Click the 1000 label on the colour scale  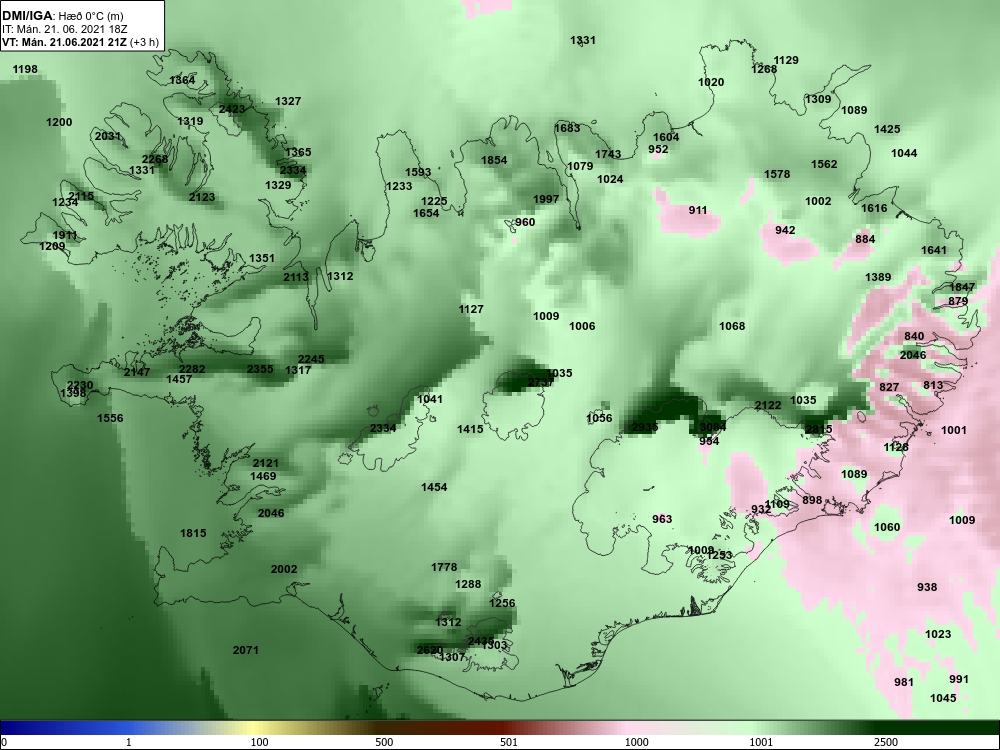pyautogui.click(x=636, y=742)
